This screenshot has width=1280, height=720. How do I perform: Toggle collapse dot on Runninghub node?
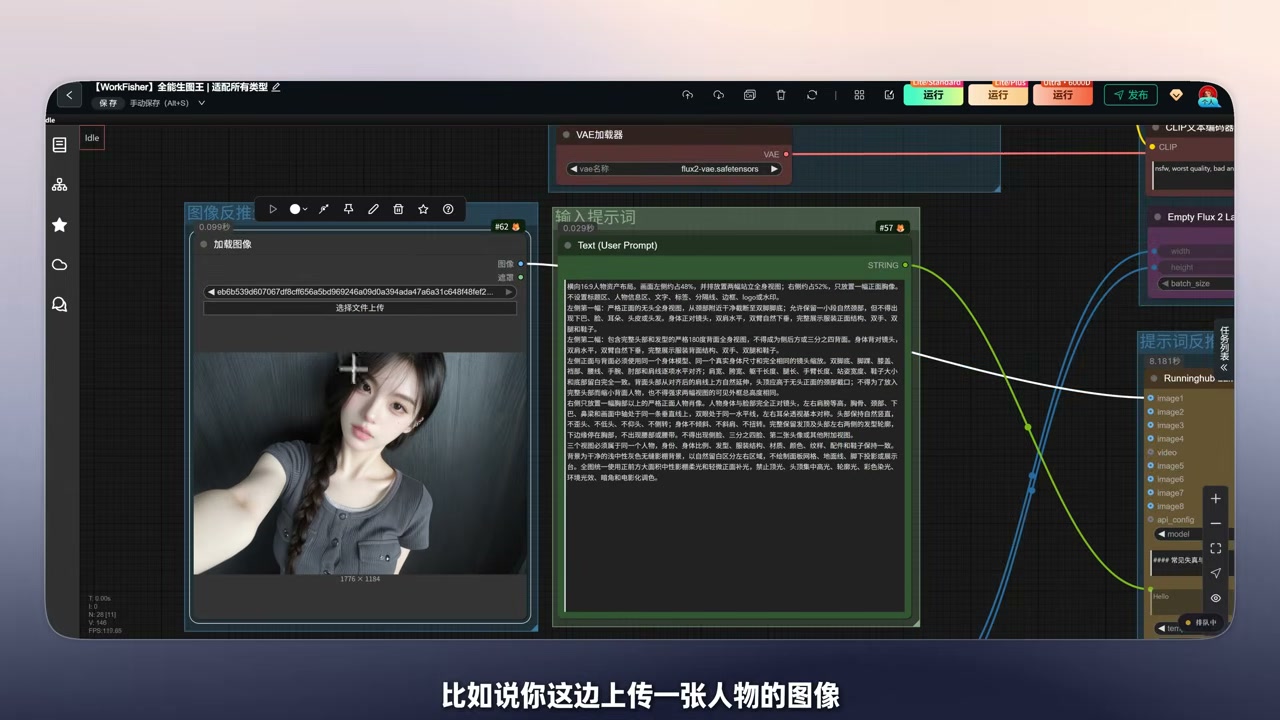1153,378
